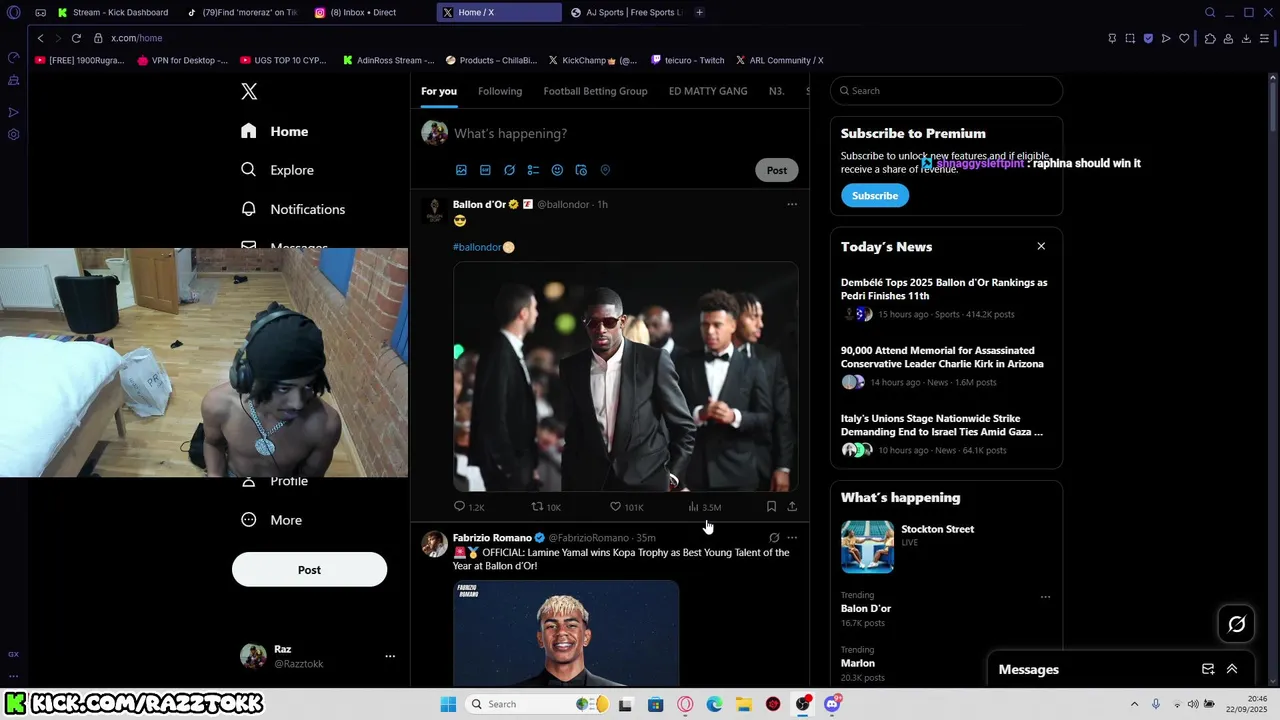Click the #ballondor hashtag link
Image resolution: width=1280 pixels, height=720 pixels.
477,247
